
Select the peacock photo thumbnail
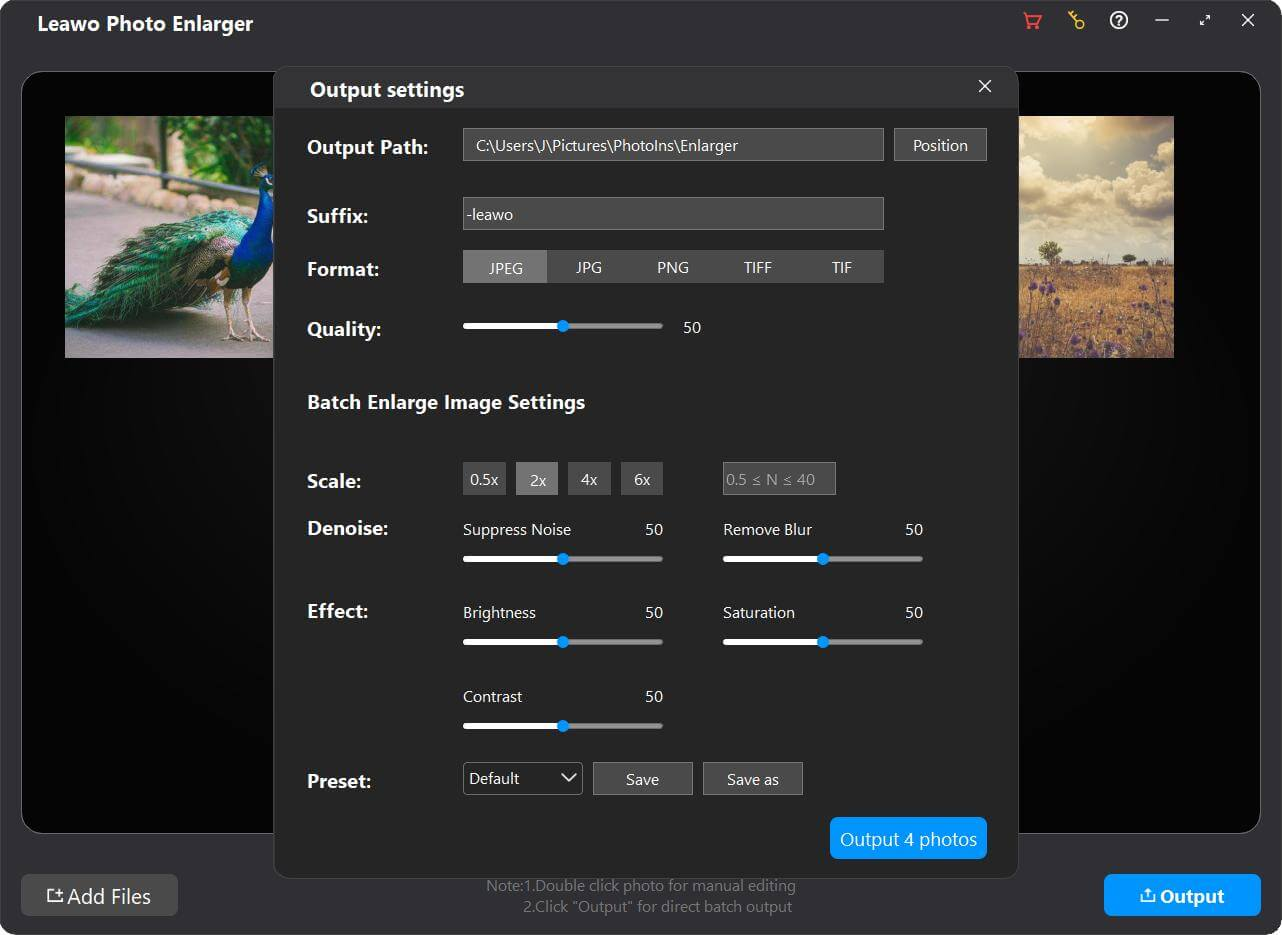pos(168,237)
